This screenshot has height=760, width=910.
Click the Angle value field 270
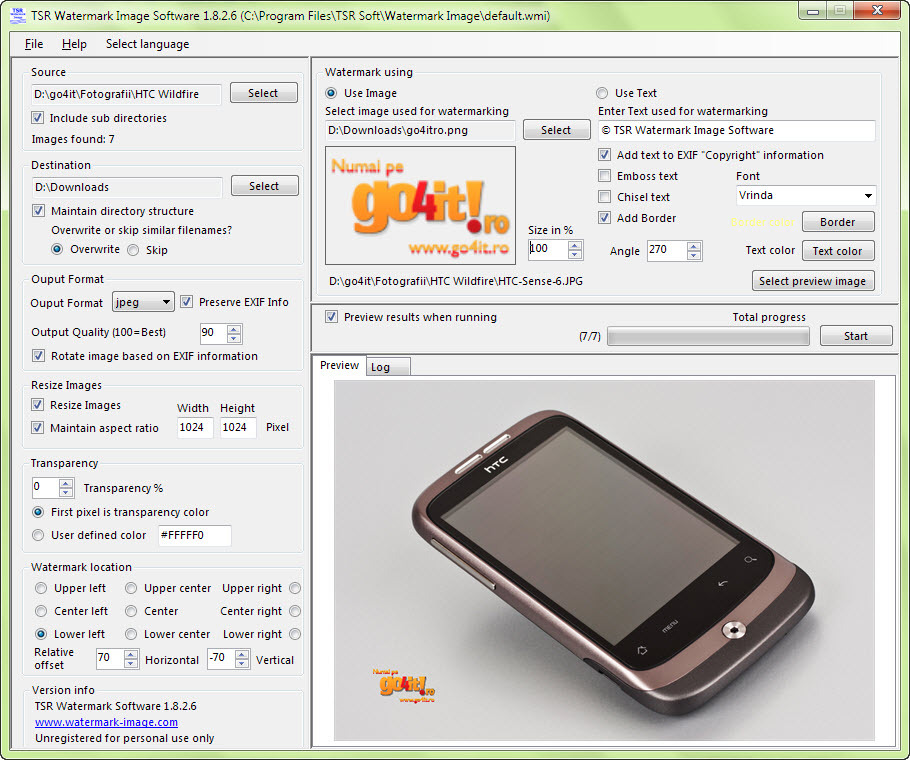click(x=667, y=250)
